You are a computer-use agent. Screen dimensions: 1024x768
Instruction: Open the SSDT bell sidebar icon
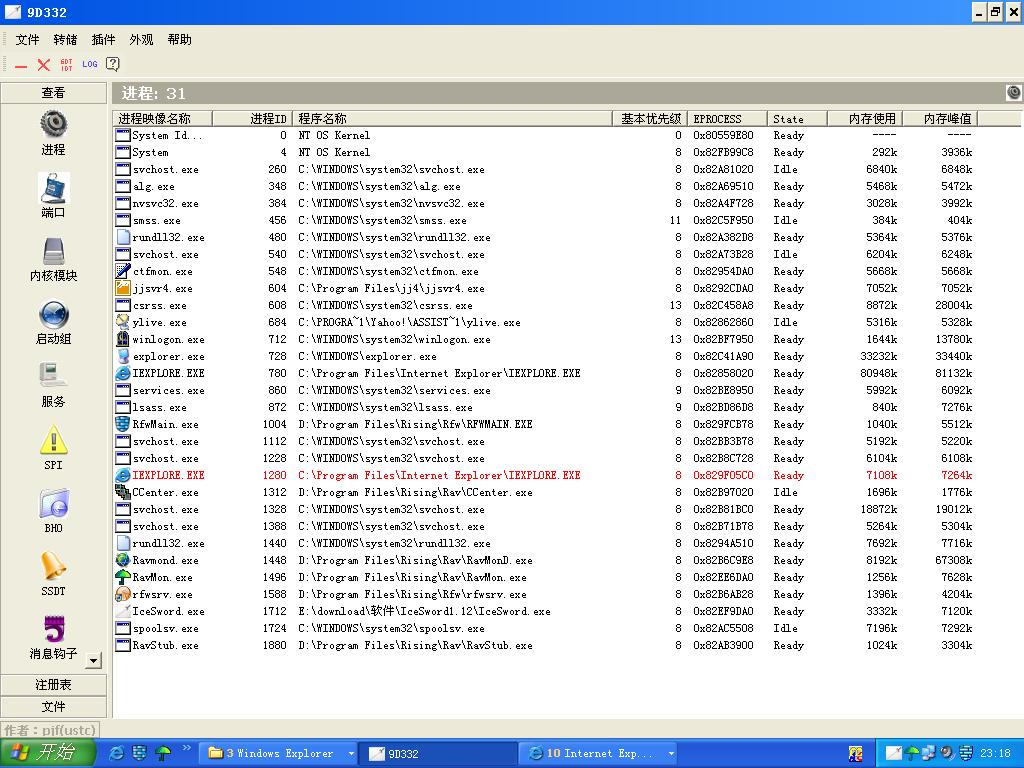point(54,566)
